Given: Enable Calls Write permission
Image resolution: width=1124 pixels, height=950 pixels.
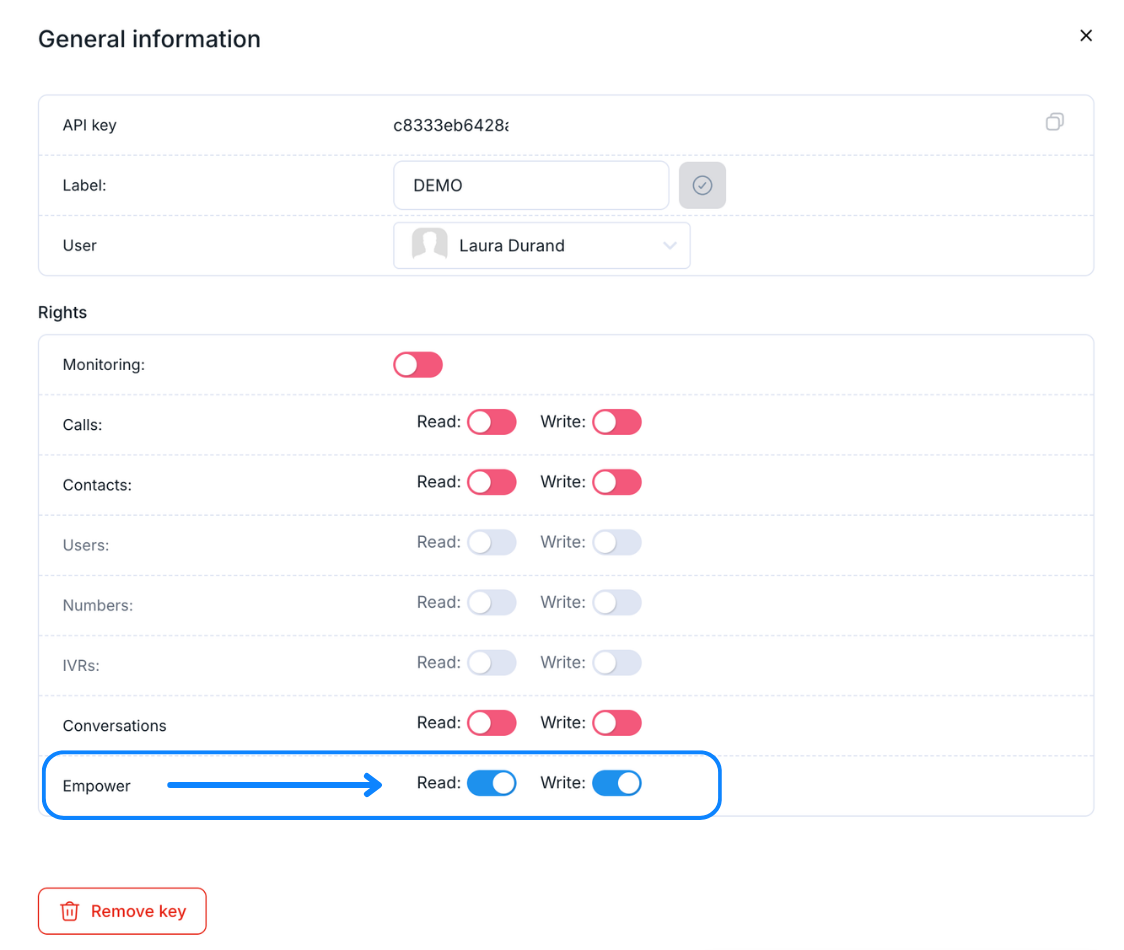Looking at the screenshot, I should [616, 422].
